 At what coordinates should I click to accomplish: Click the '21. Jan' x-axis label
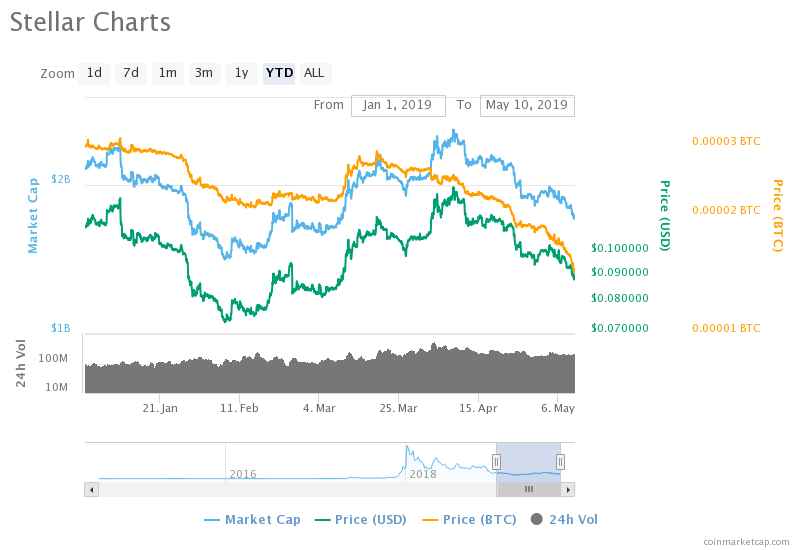pos(160,408)
